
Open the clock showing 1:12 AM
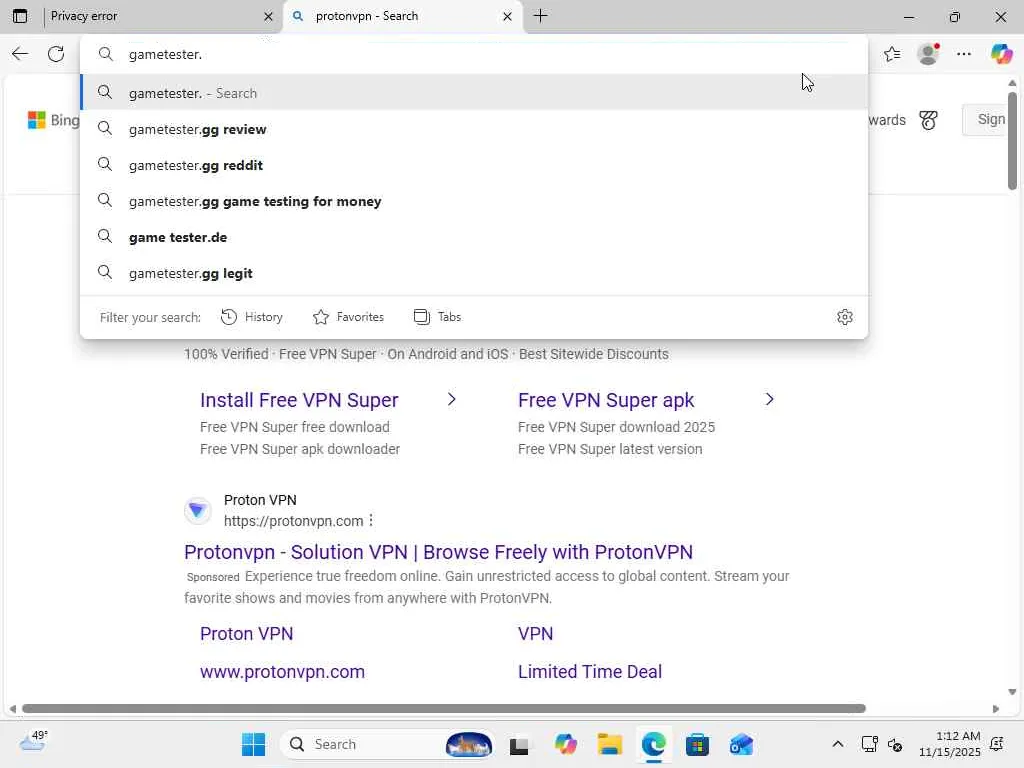950,744
